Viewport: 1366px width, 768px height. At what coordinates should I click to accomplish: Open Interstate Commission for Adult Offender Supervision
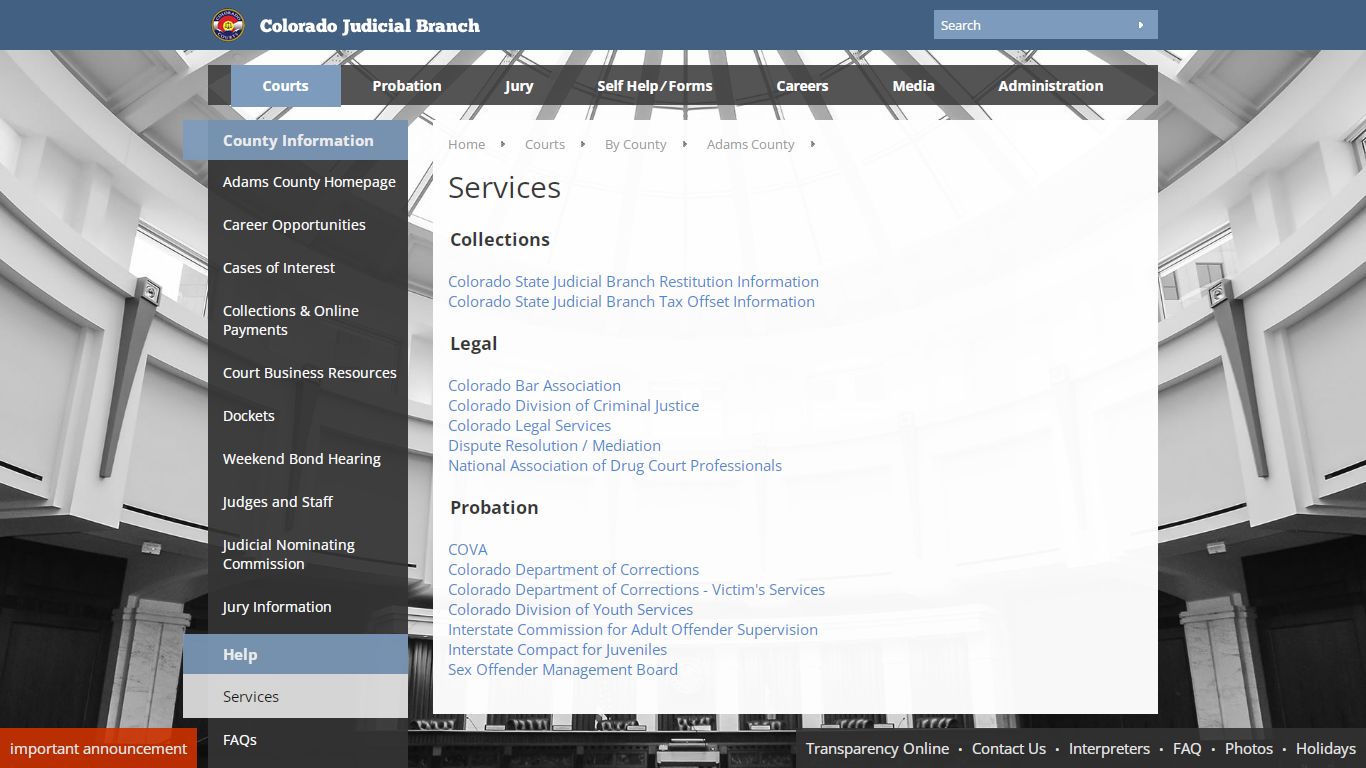coord(633,630)
